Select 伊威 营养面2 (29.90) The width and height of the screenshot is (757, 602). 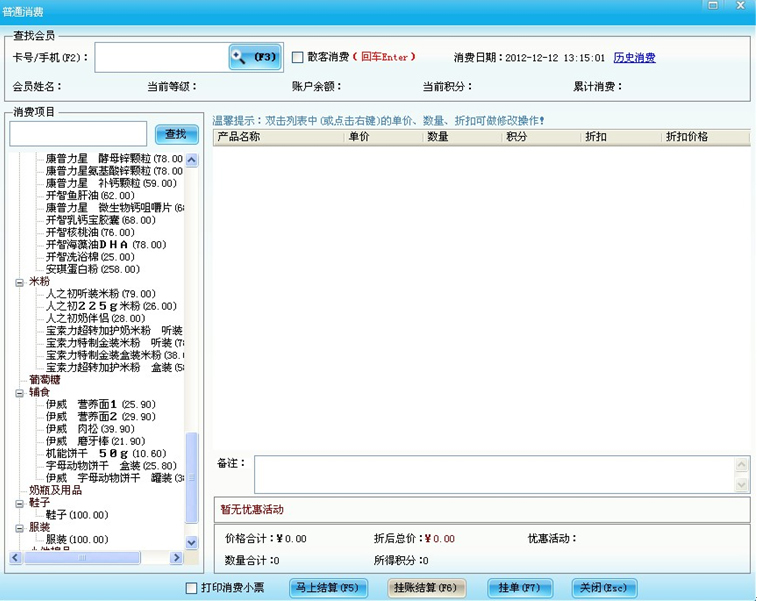tap(100, 417)
